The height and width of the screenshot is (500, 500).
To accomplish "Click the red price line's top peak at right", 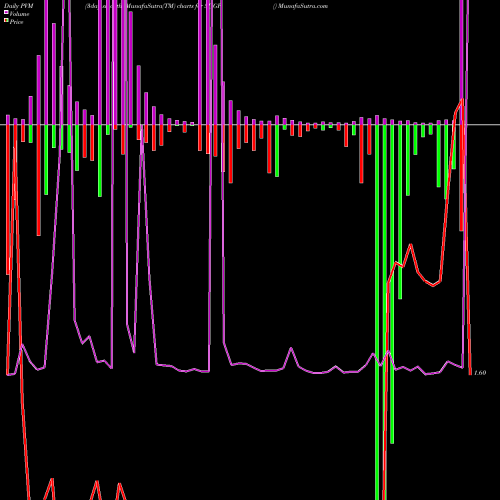I will pyautogui.click(x=462, y=100).
